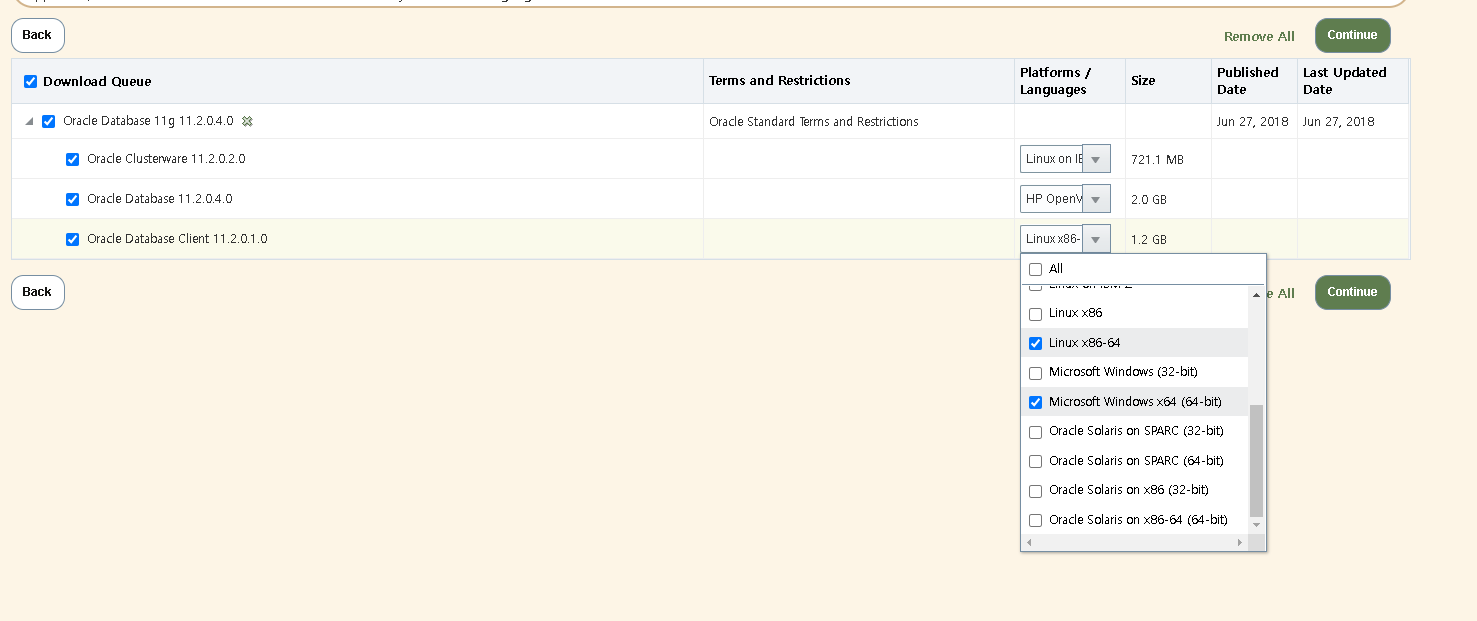Click the horizontal scroll right arrow in platform list
The width and height of the screenshot is (1477, 621).
1240,542
